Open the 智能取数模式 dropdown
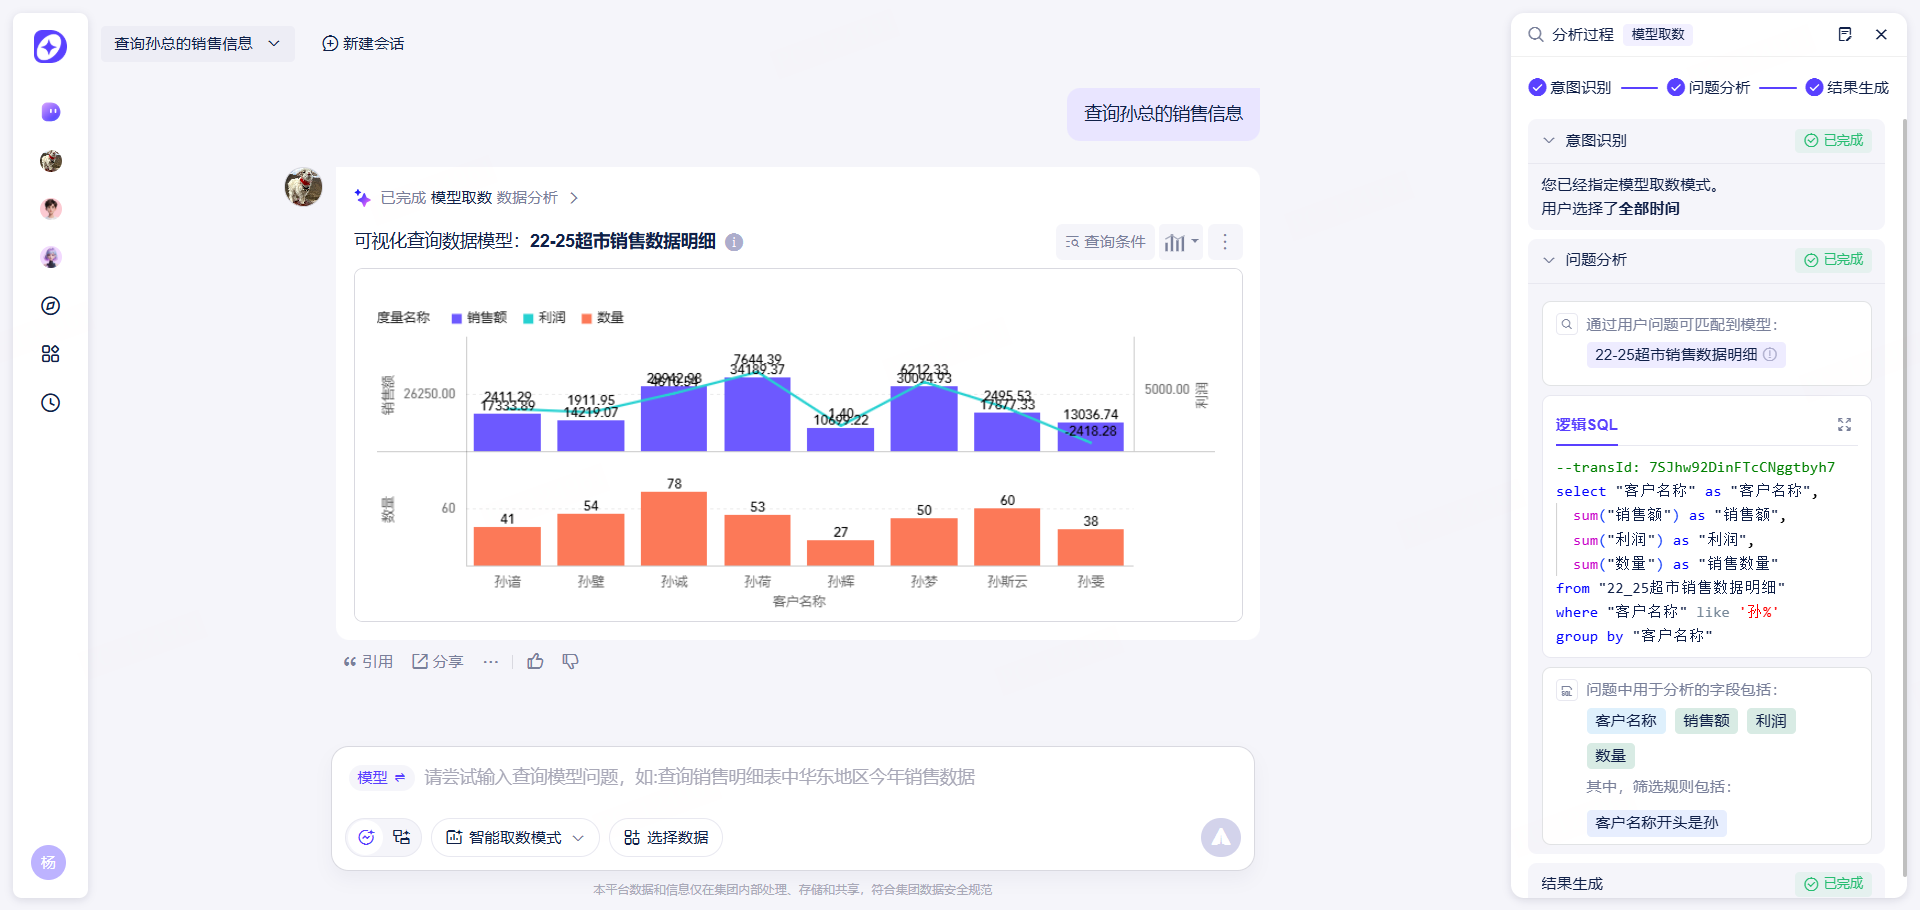The width and height of the screenshot is (1920, 910). pyautogui.click(x=515, y=838)
